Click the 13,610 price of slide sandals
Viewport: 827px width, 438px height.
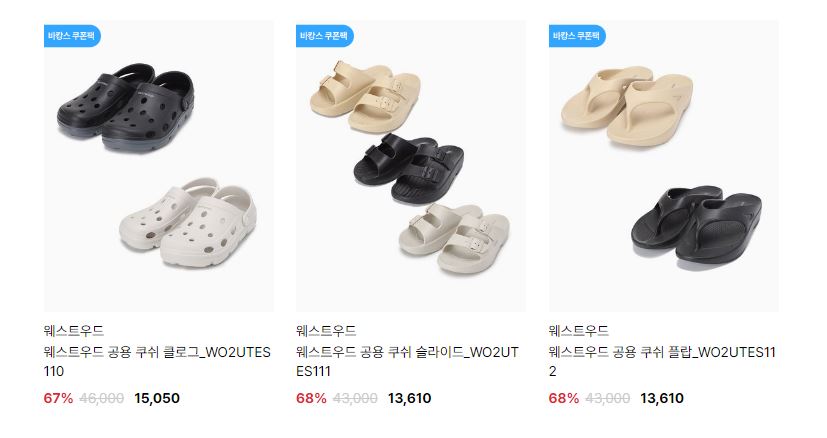point(409,398)
